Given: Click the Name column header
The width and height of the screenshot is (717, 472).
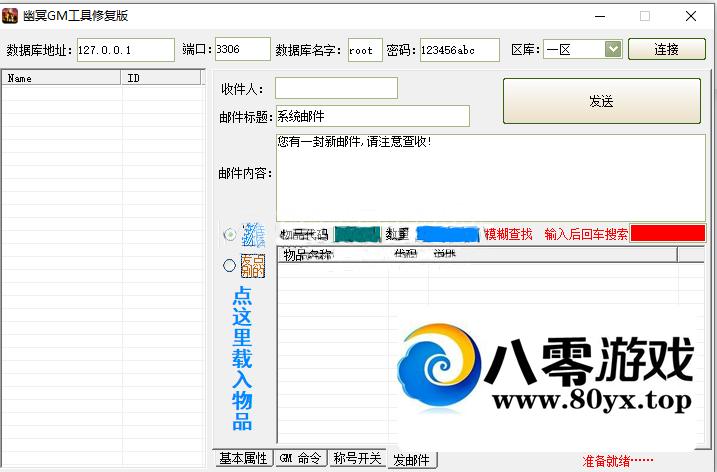Looking at the screenshot, I should click(61, 78).
